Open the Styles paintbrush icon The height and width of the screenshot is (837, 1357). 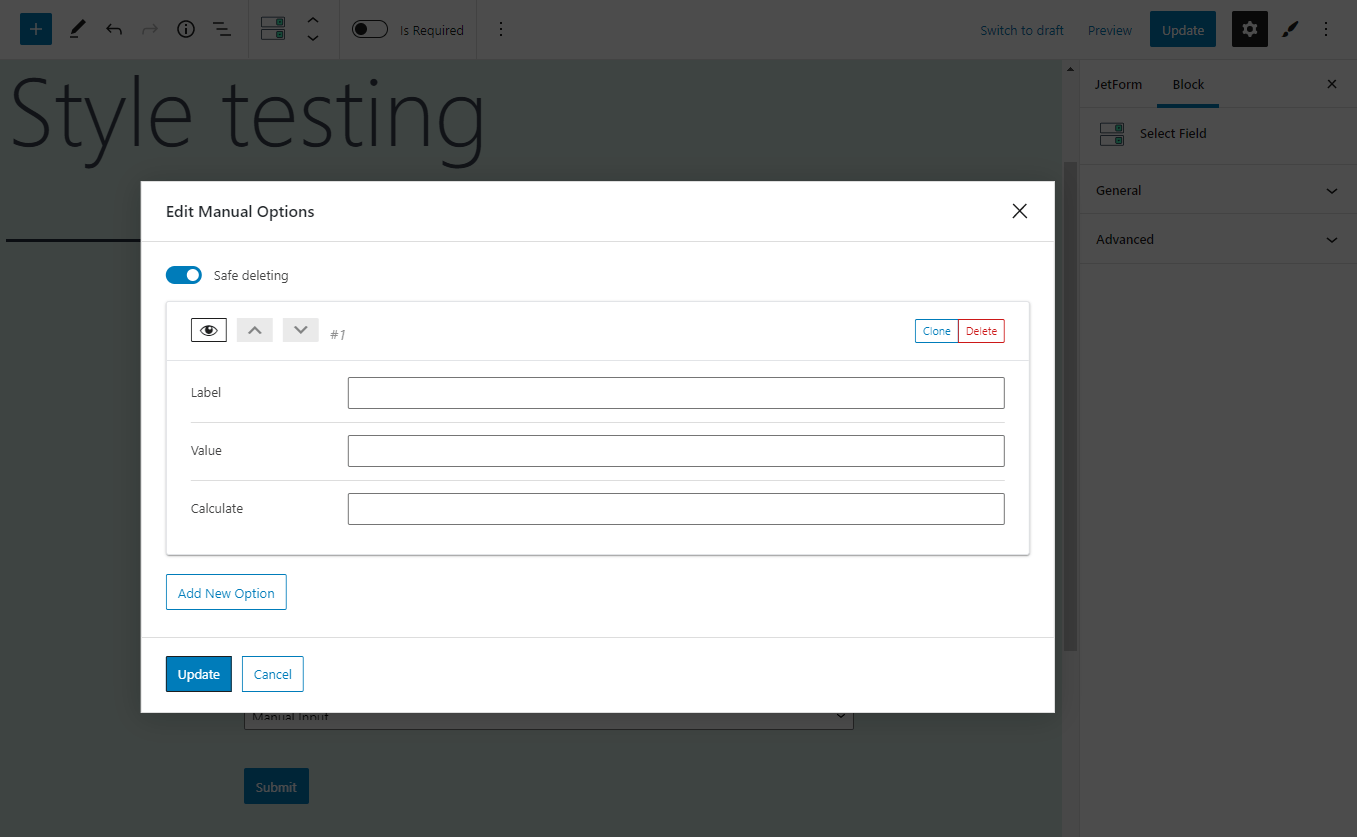1289,29
